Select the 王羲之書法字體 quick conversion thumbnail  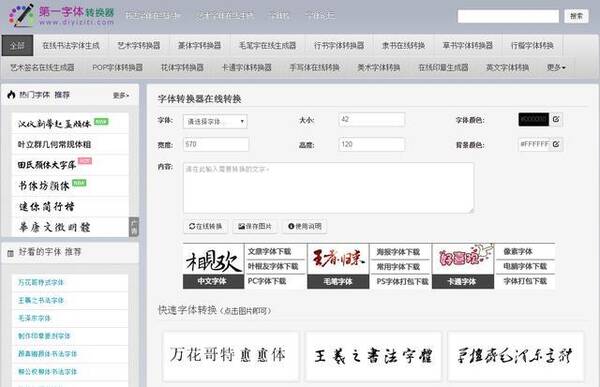(x=373, y=356)
